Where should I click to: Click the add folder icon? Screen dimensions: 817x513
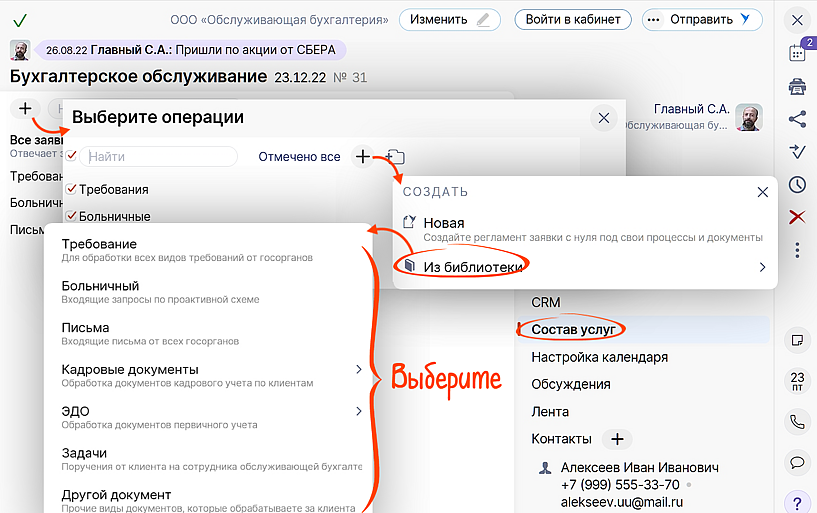395,157
